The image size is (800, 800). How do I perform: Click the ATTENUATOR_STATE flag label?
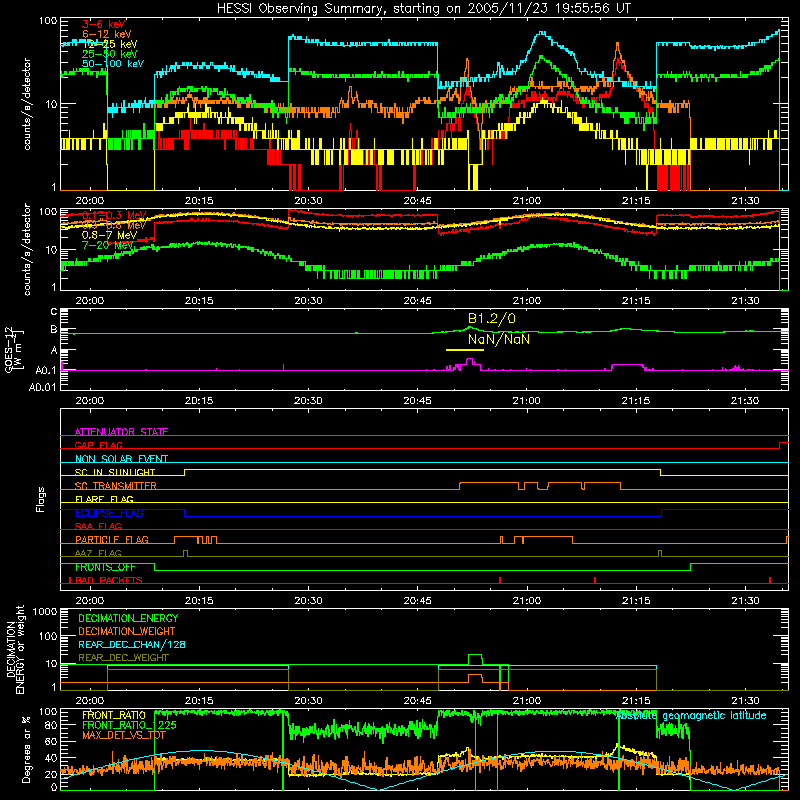click(x=121, y=432)
